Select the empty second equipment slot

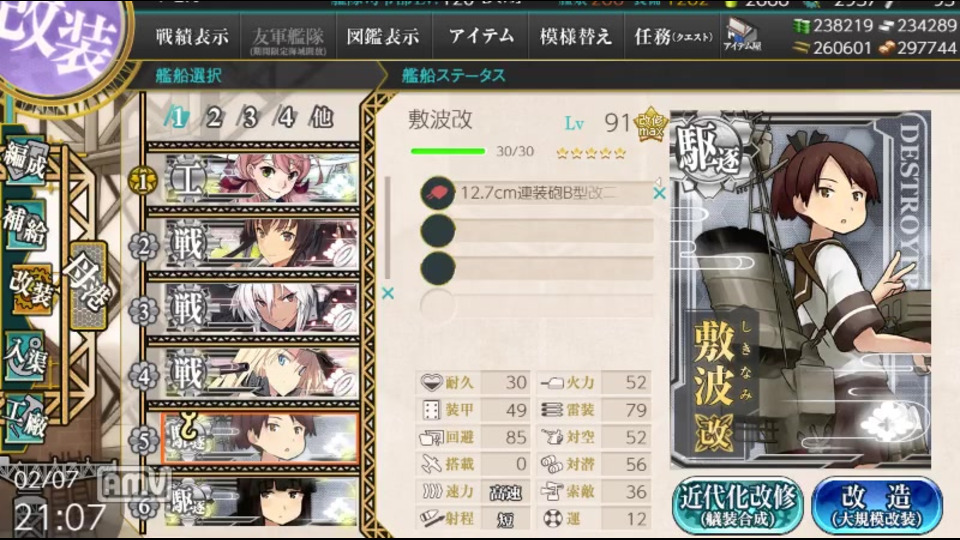[x=537, y=231]
